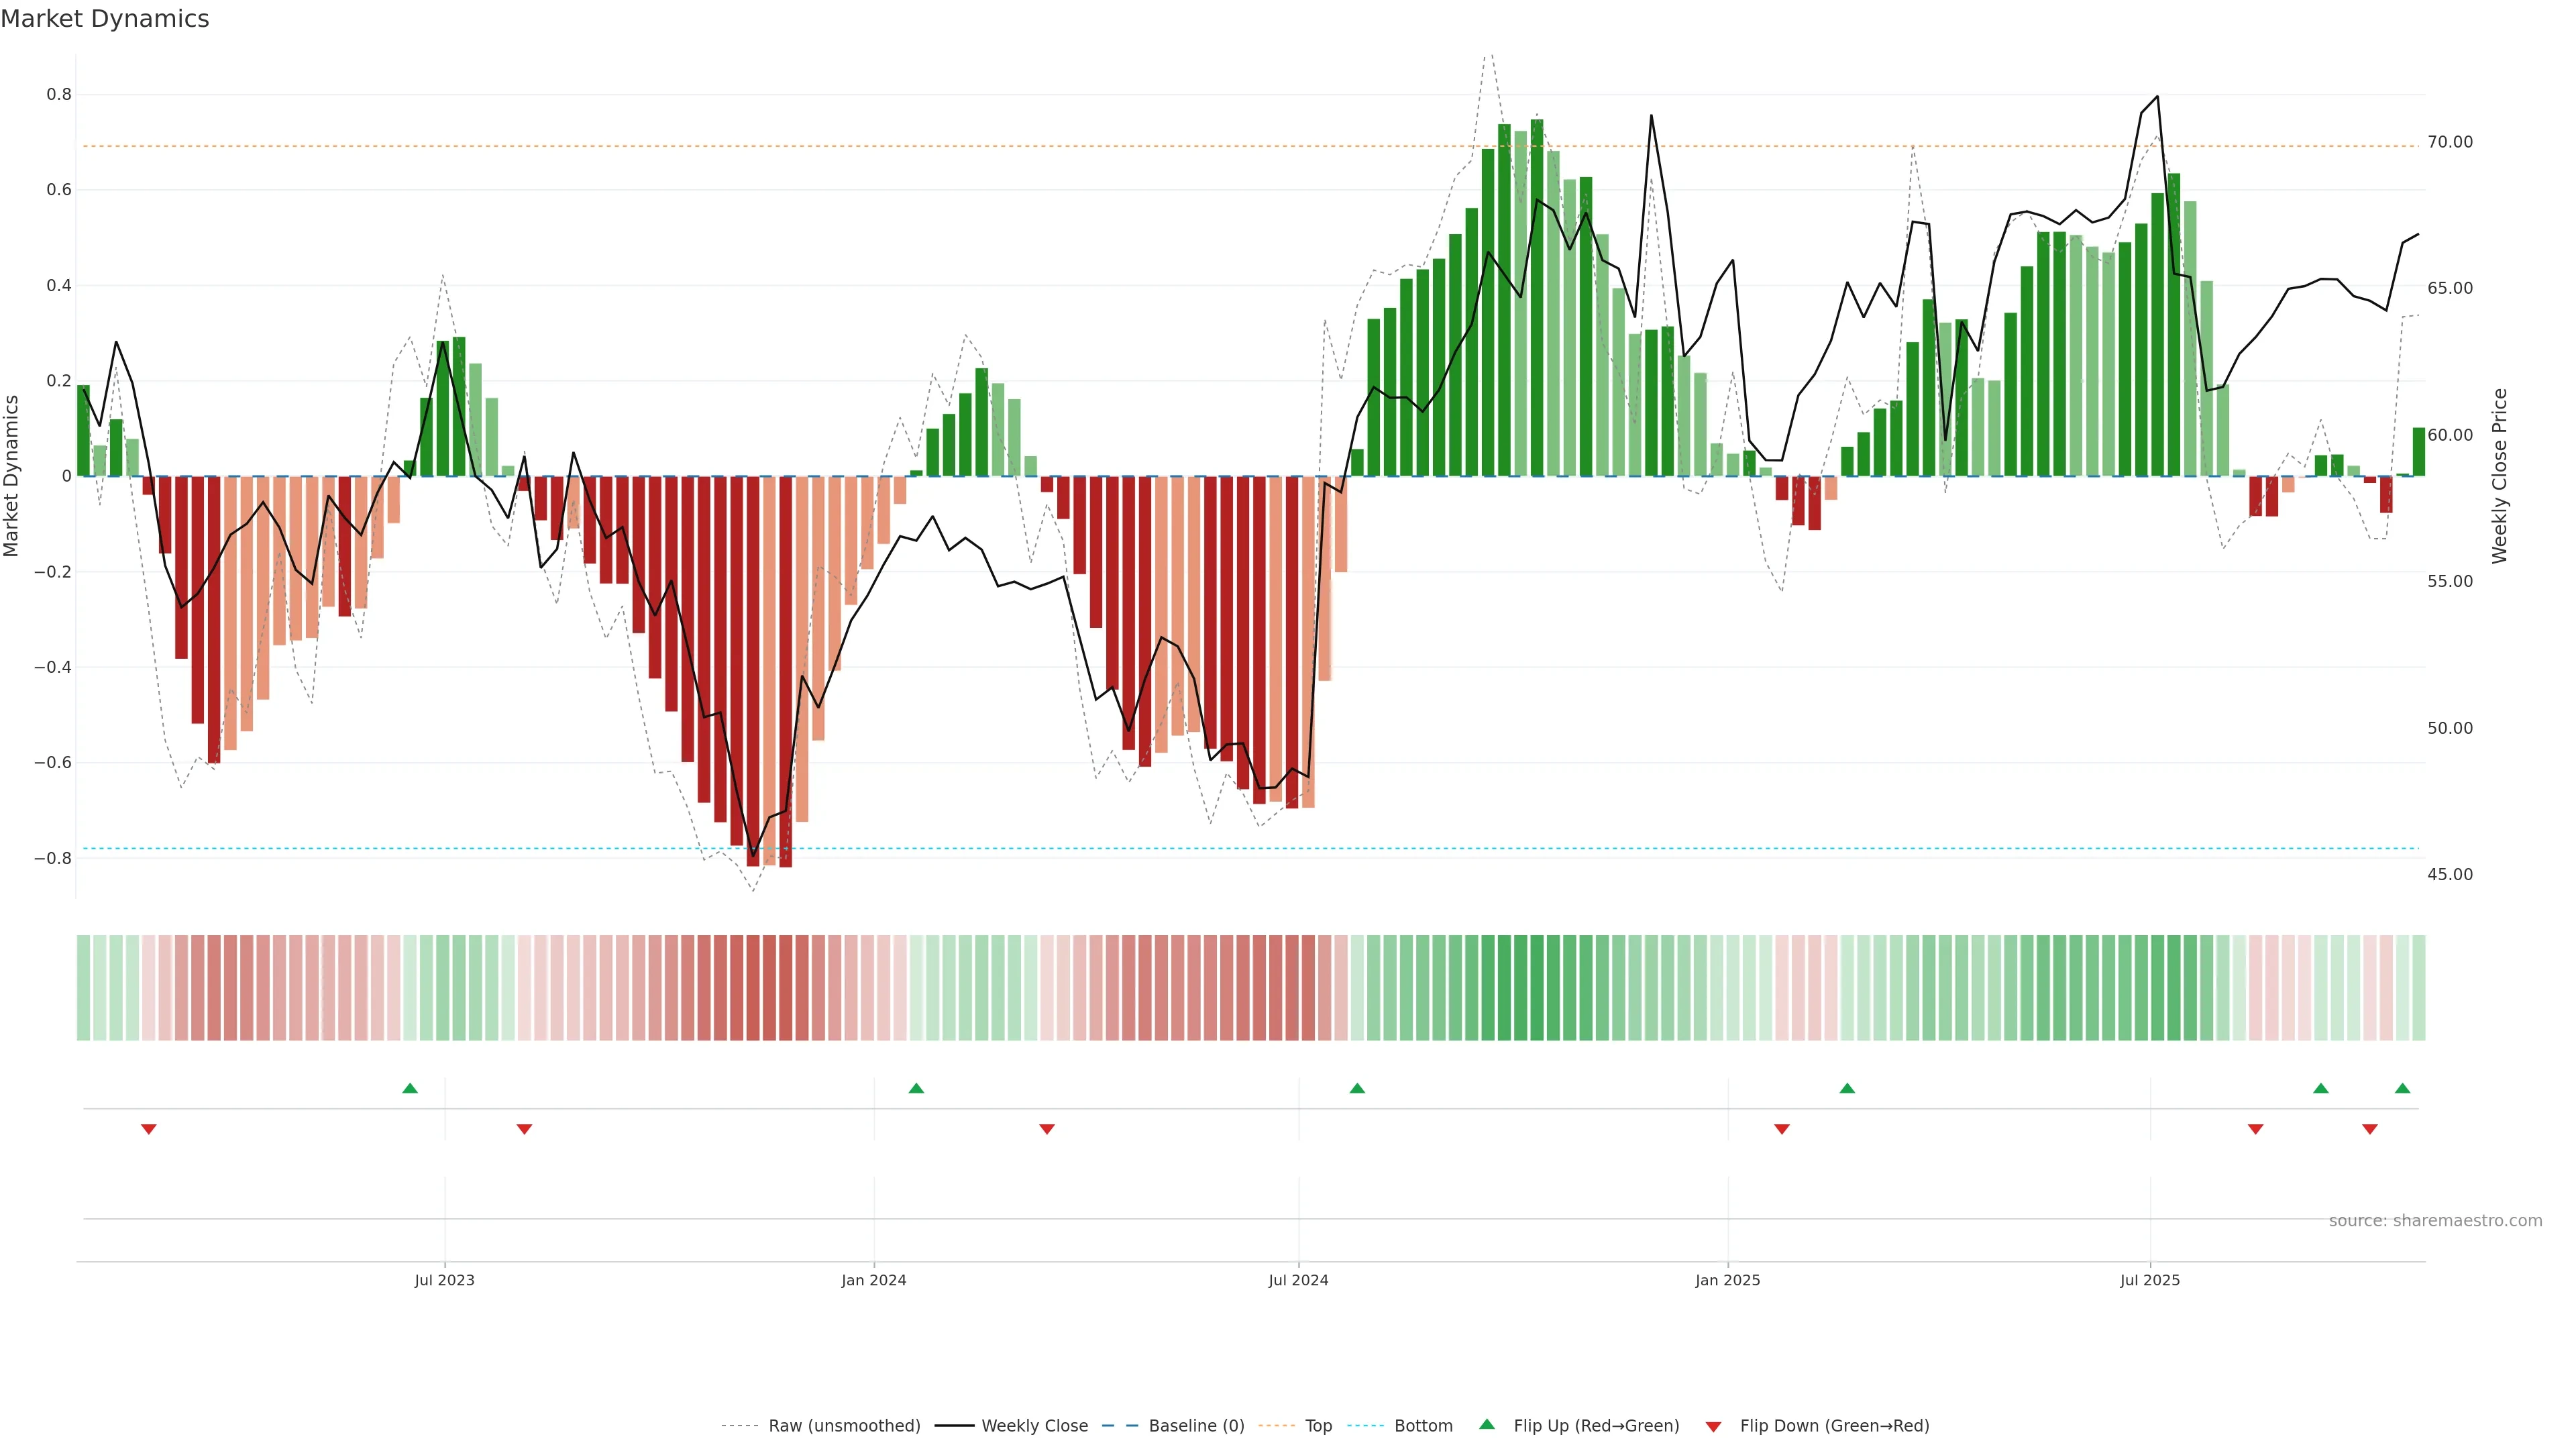Click the Top legend entry
This screenshot has height=1449, width=2576.
pos(1318,1426)
